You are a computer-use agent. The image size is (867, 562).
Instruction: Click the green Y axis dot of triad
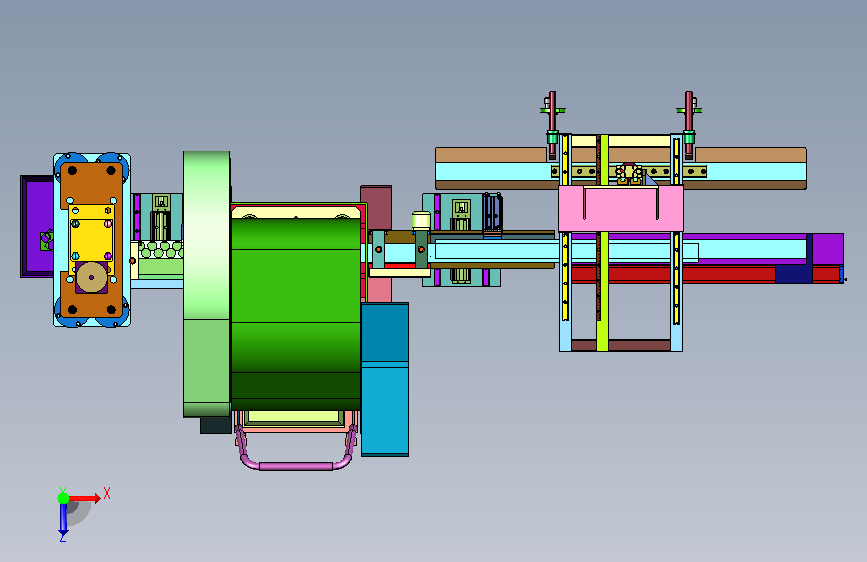pyautogui.click(x=64, y=498)
